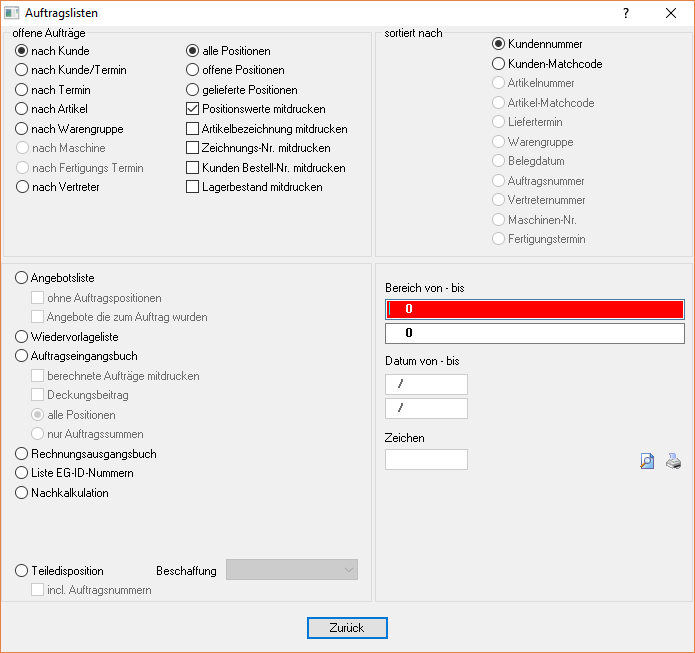Select the nach Termin radio option
695x653 pixels.
pos(22,90)
